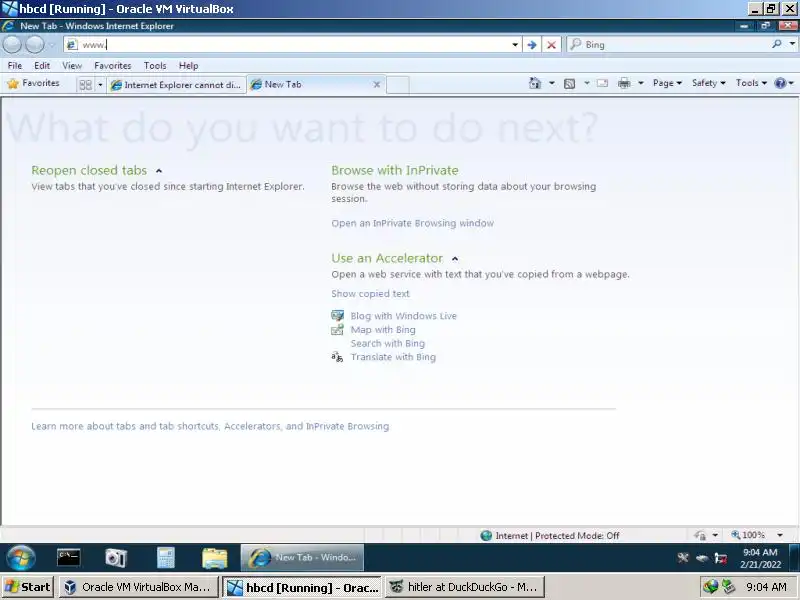Expand the address bar history dropdown
The image size is (800, 600).
pyautogui.click(x=515, y=45)
